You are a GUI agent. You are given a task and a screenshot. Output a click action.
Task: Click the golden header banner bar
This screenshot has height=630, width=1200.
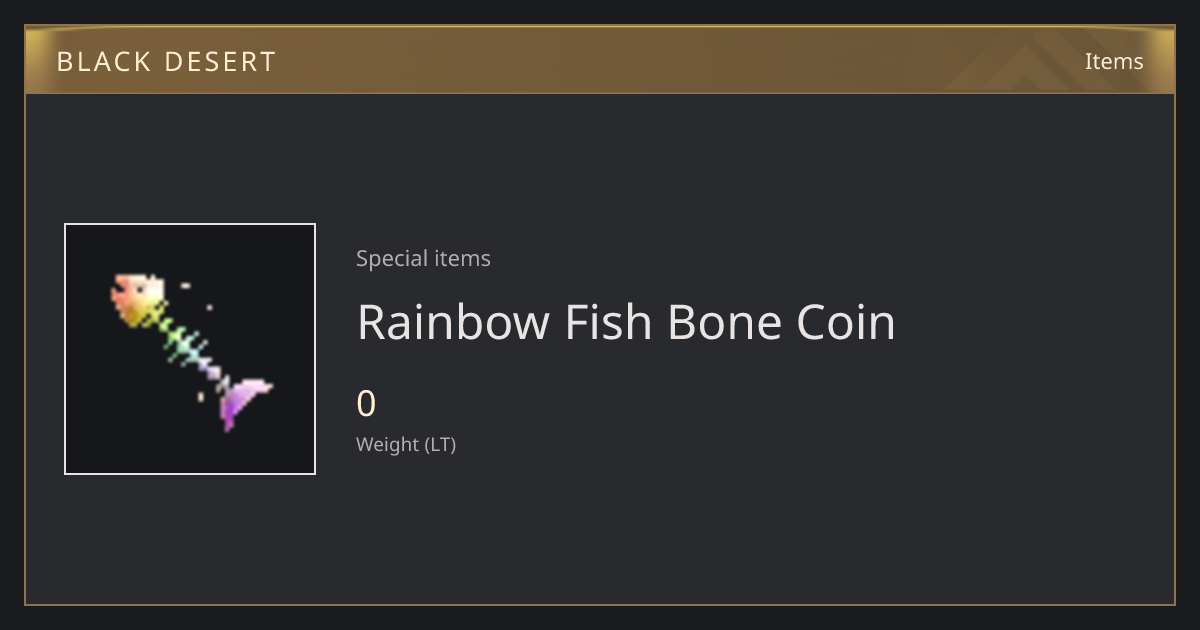click(x=600, y=60)
